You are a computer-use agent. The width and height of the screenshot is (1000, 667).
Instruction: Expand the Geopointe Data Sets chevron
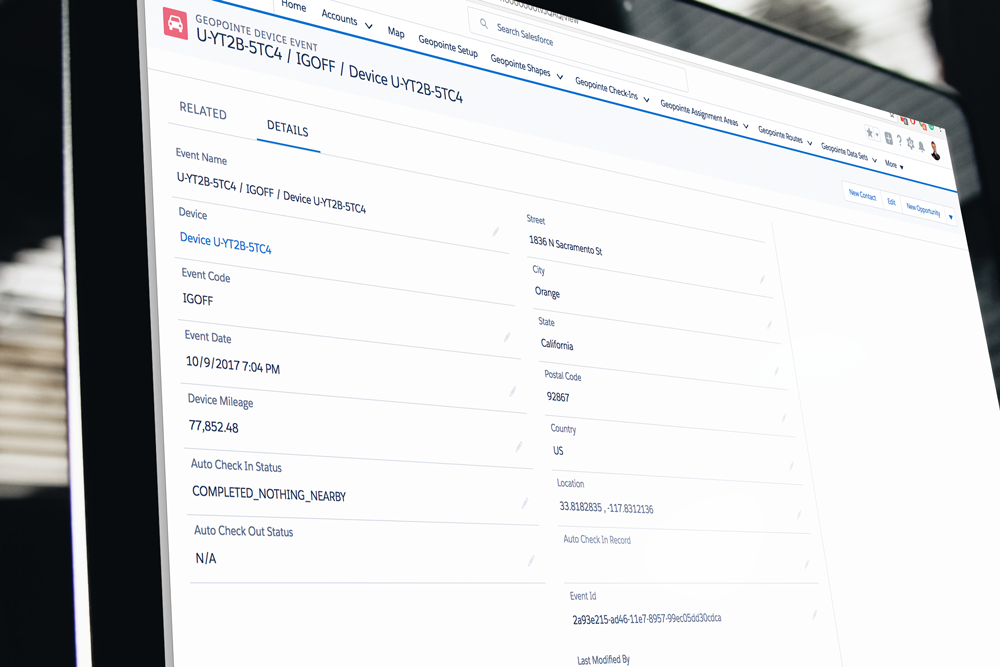click(874, 159)
